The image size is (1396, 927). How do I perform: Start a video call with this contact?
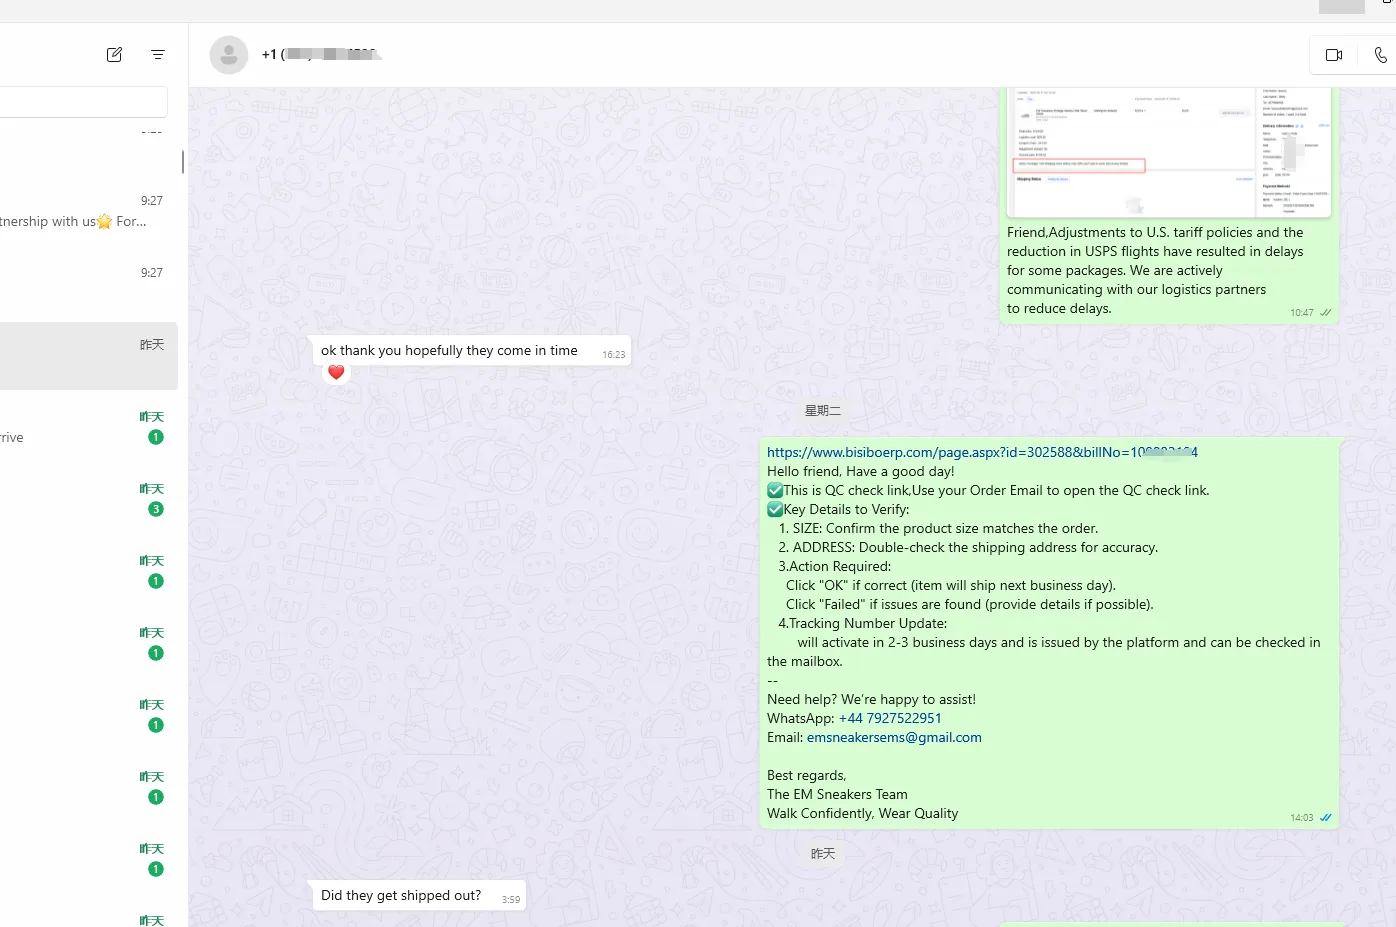(x=1334, y=55)
